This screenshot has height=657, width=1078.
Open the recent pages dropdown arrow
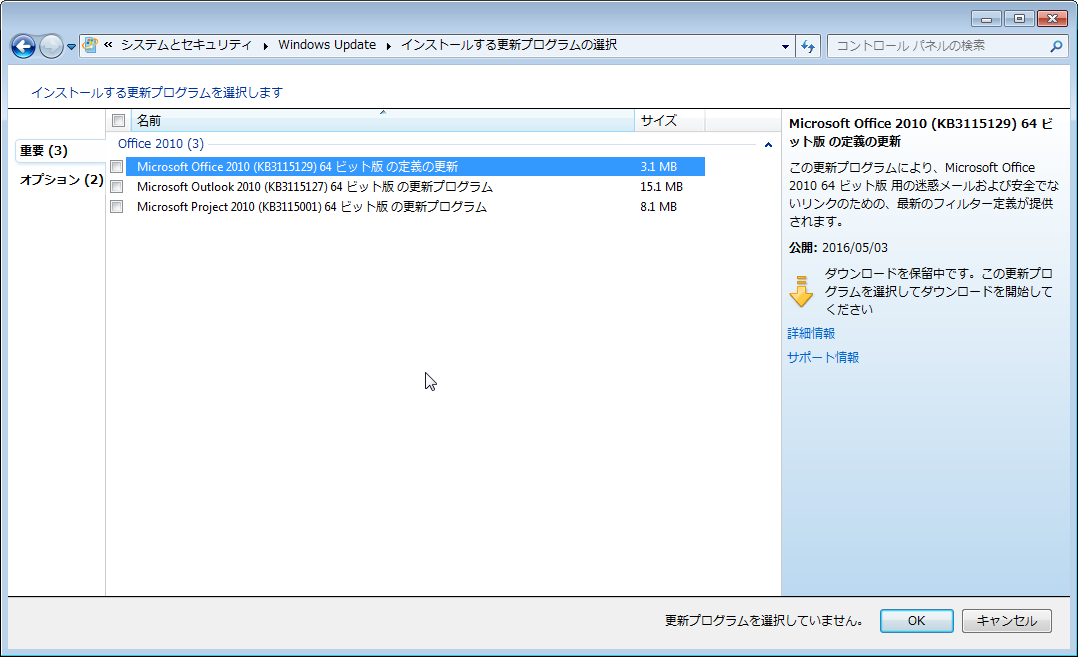71,47
